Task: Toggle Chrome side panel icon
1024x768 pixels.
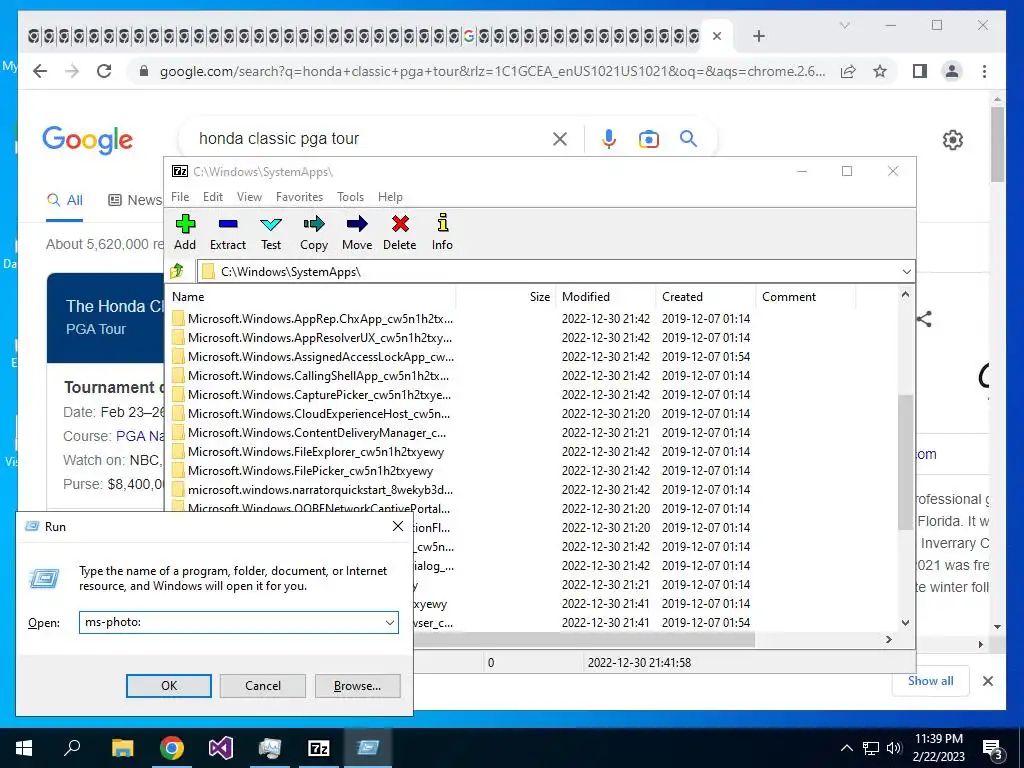Action: click(920, 71)
